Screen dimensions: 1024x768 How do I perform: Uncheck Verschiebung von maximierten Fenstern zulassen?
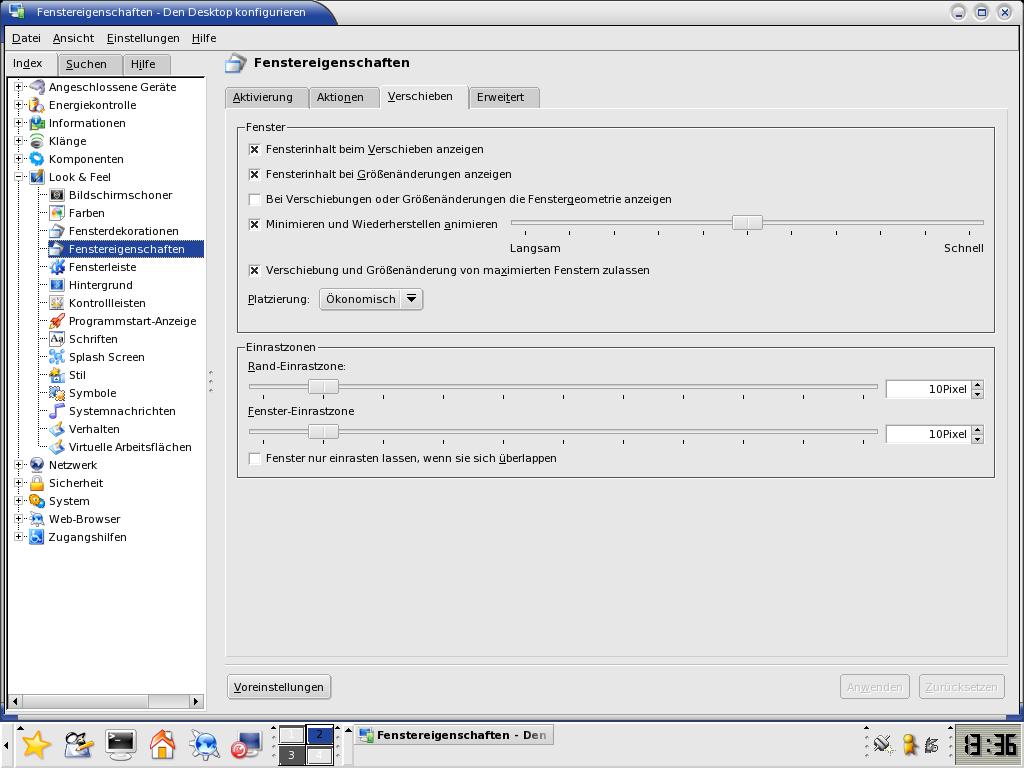click(x=255, y=270)
